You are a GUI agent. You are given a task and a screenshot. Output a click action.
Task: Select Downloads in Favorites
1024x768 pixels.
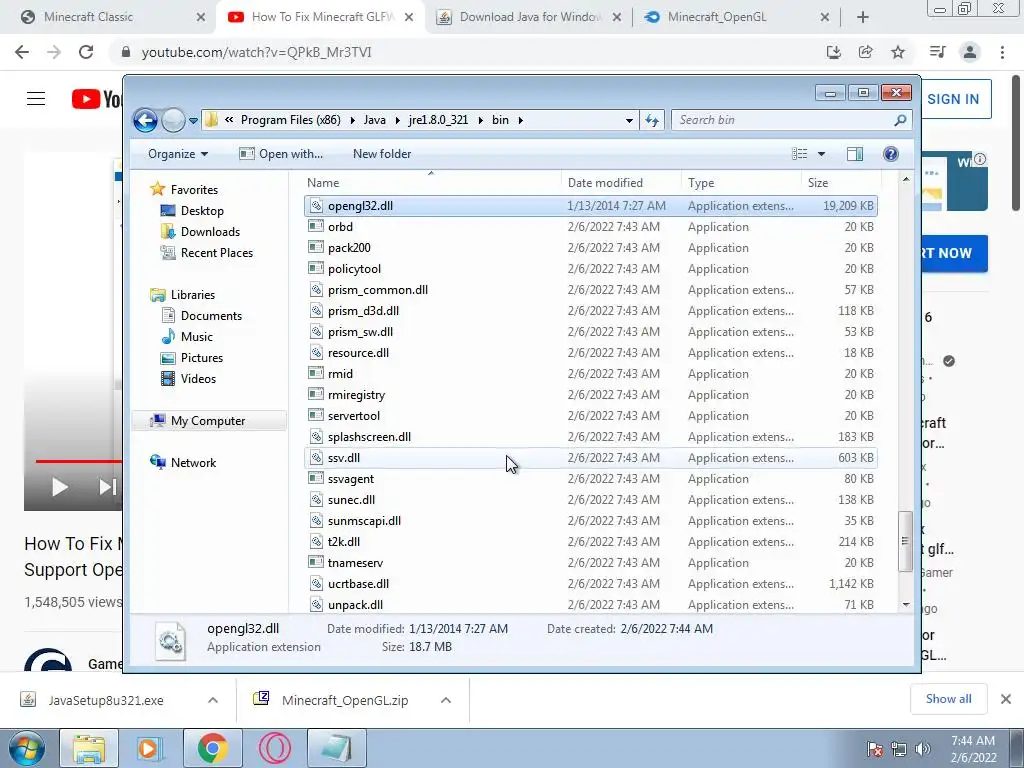(x=210, y=232)
